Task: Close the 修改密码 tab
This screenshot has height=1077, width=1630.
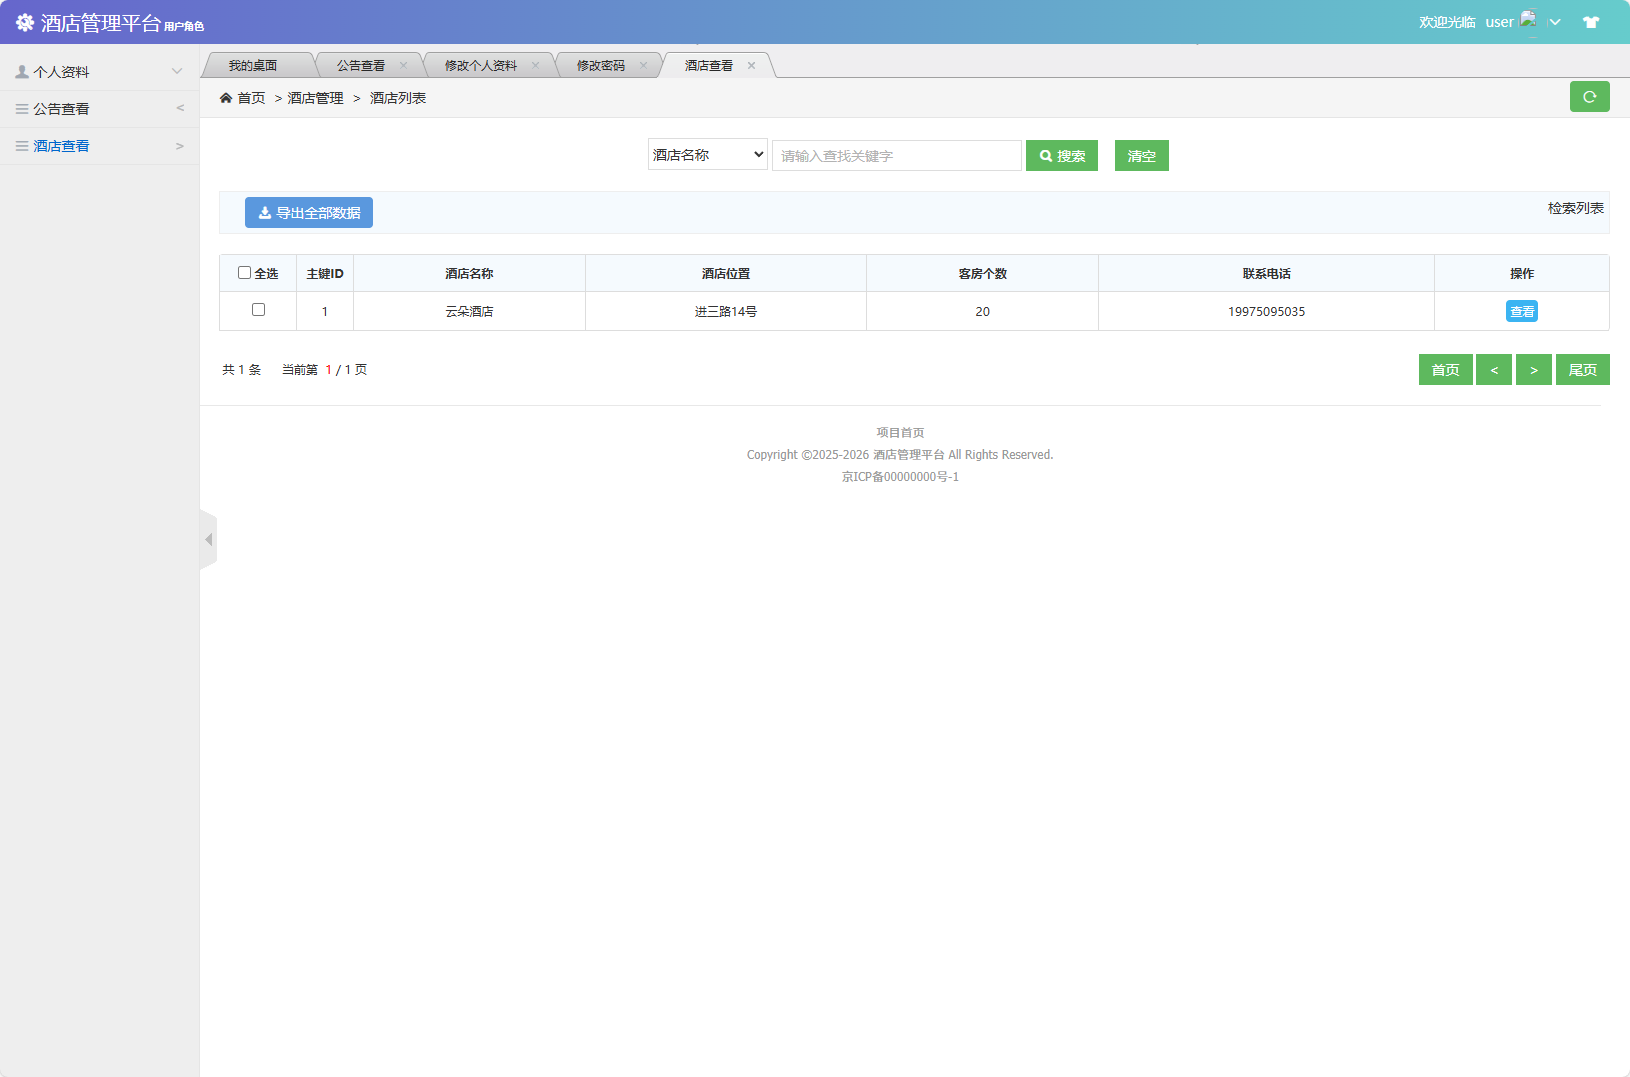Action: point(643,66)
